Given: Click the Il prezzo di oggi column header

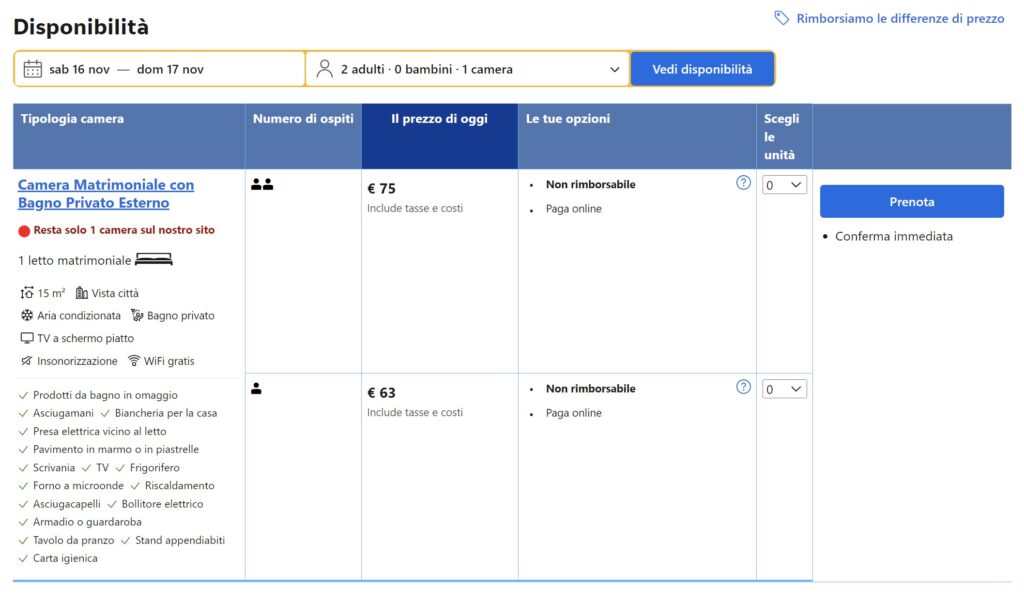Looking at the screenshot, I should pos(439,119).
